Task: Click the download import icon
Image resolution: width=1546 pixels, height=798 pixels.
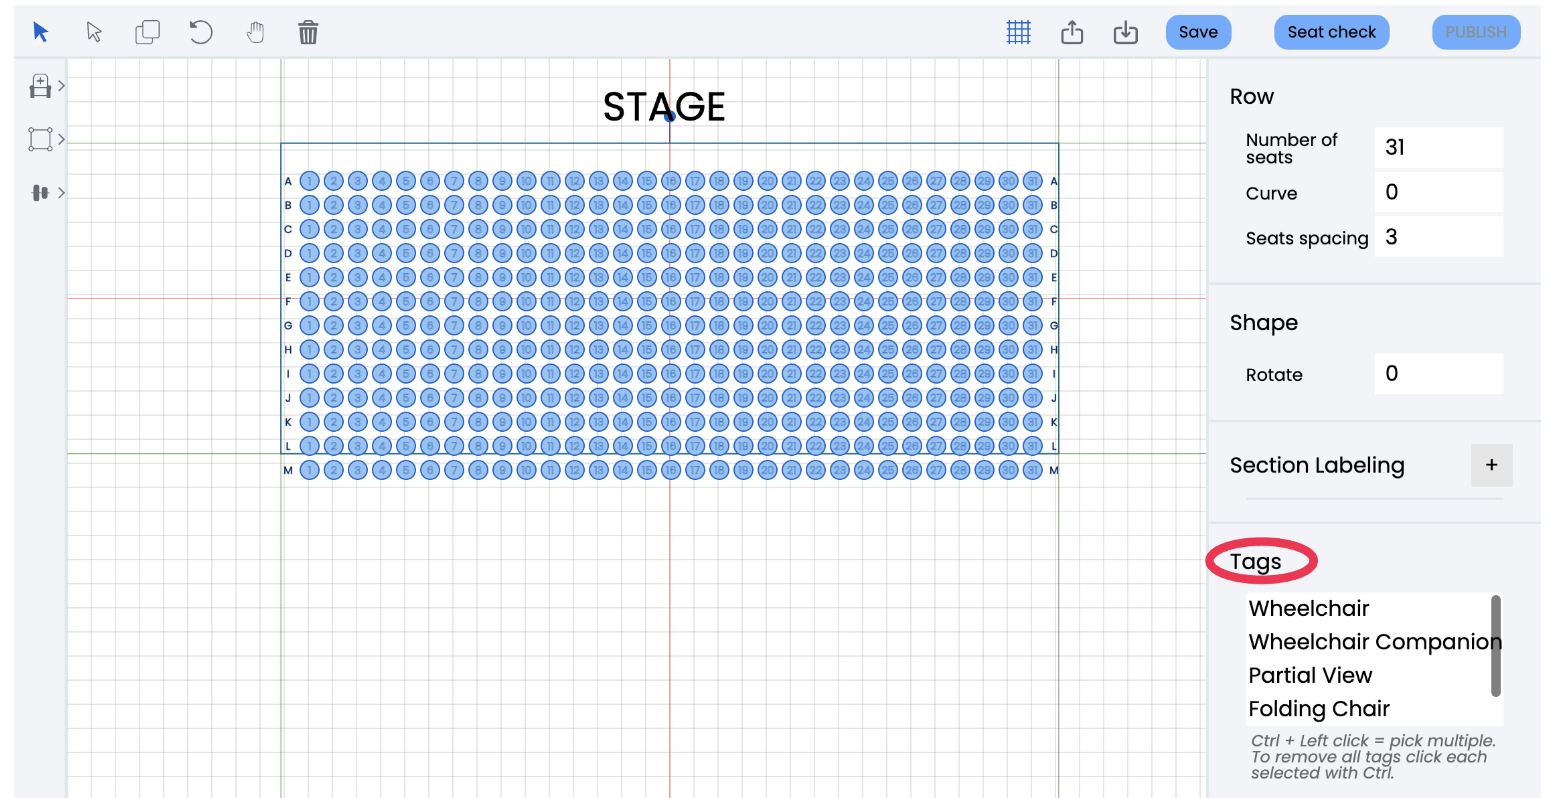Action: 1125,31
